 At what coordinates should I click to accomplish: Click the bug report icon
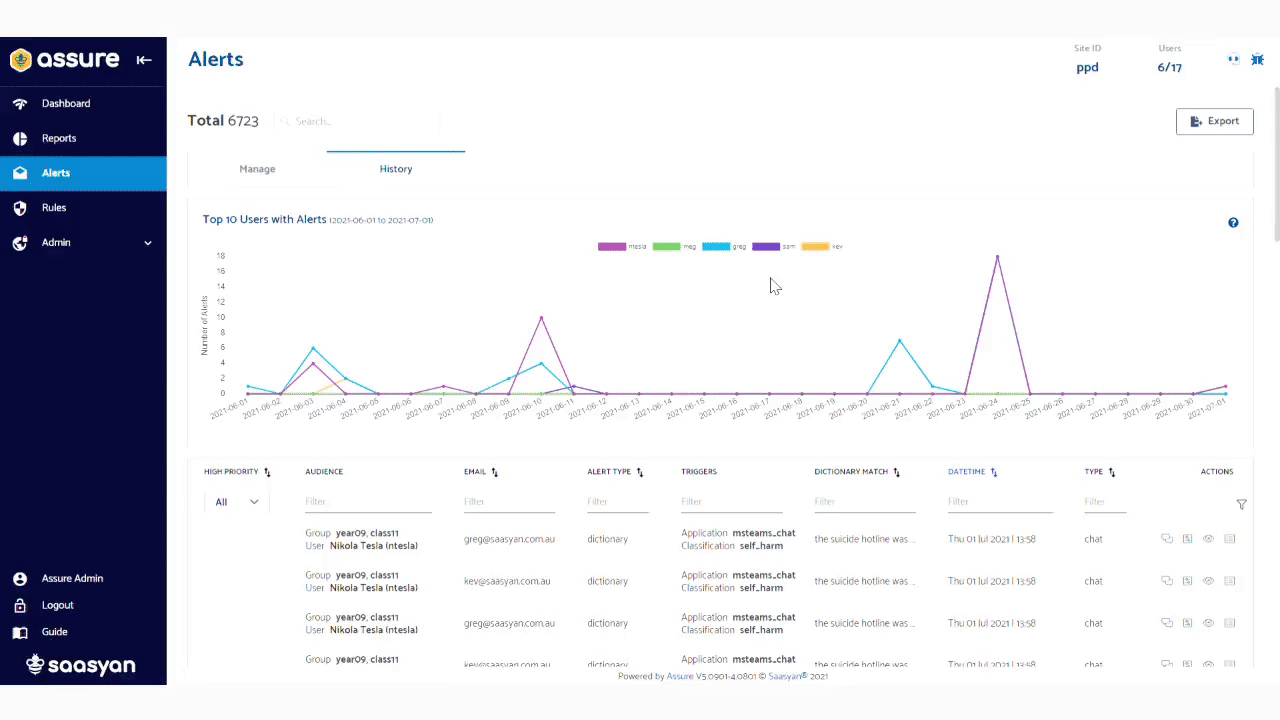(x=1257, y=60)
